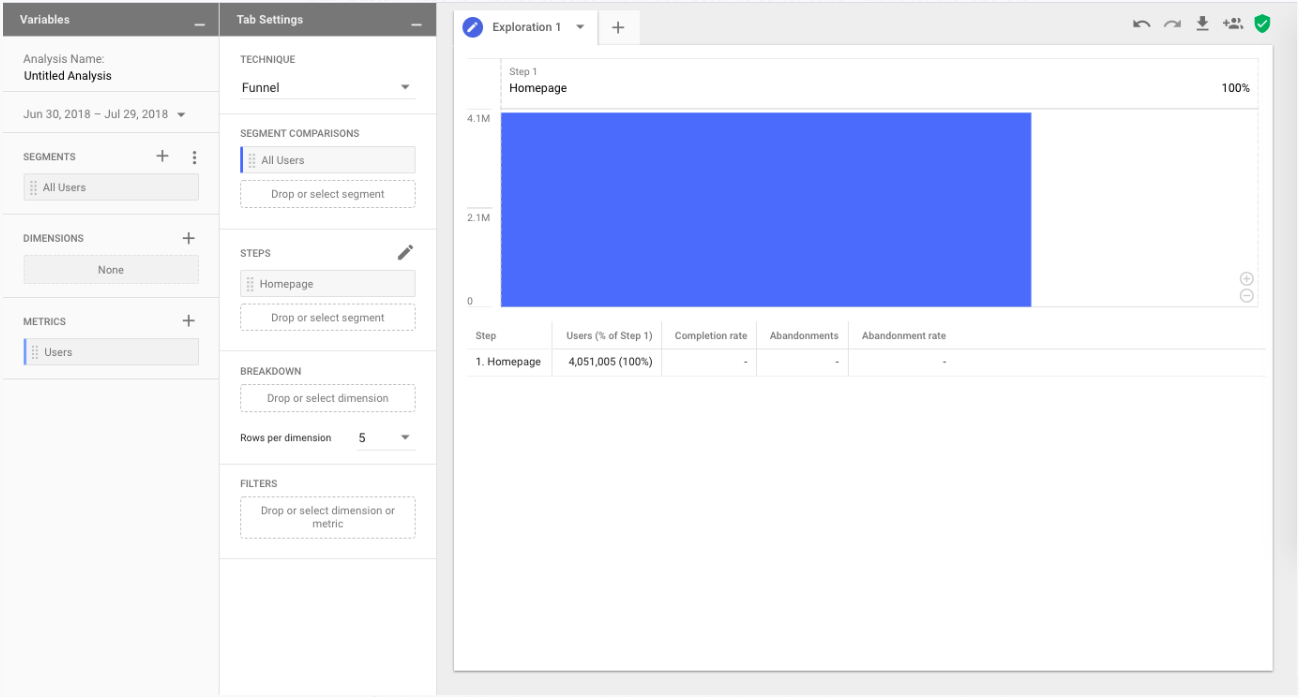Click Drop or select segment under Steps

pyautogui.click(x=328, y=318)
